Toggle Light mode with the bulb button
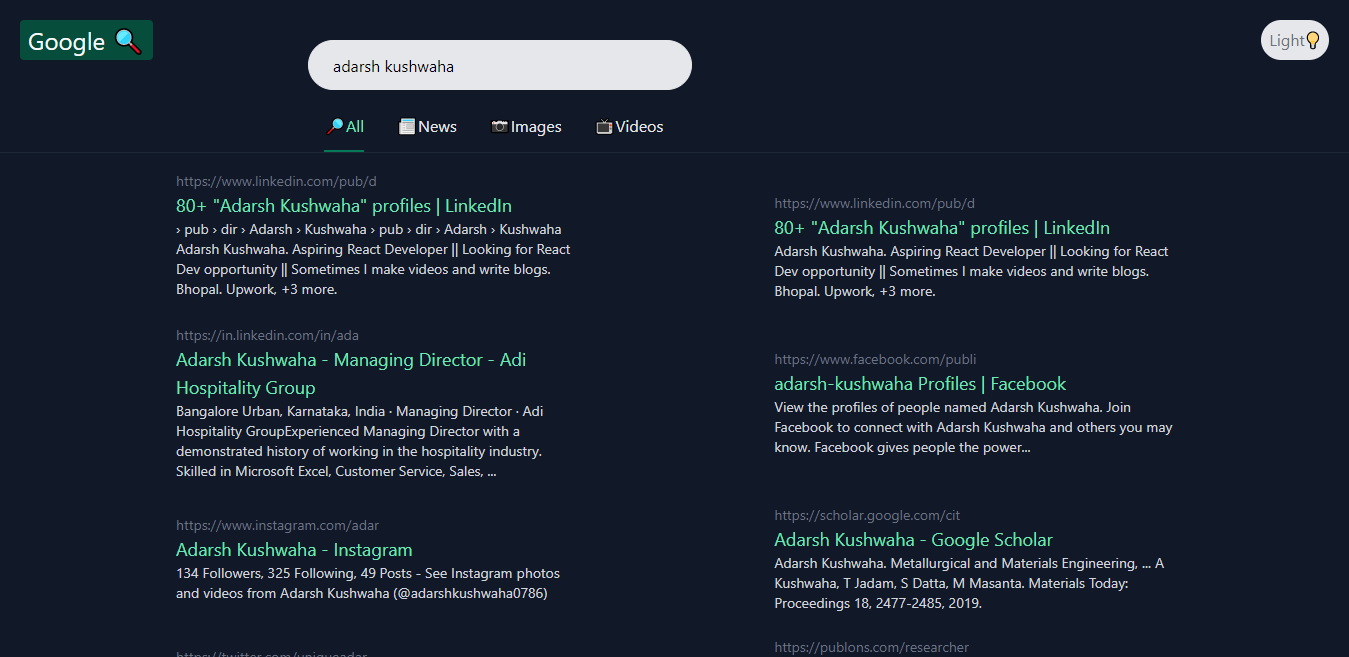Viewport: 1349px width, 657px height. pos(1295,40)
